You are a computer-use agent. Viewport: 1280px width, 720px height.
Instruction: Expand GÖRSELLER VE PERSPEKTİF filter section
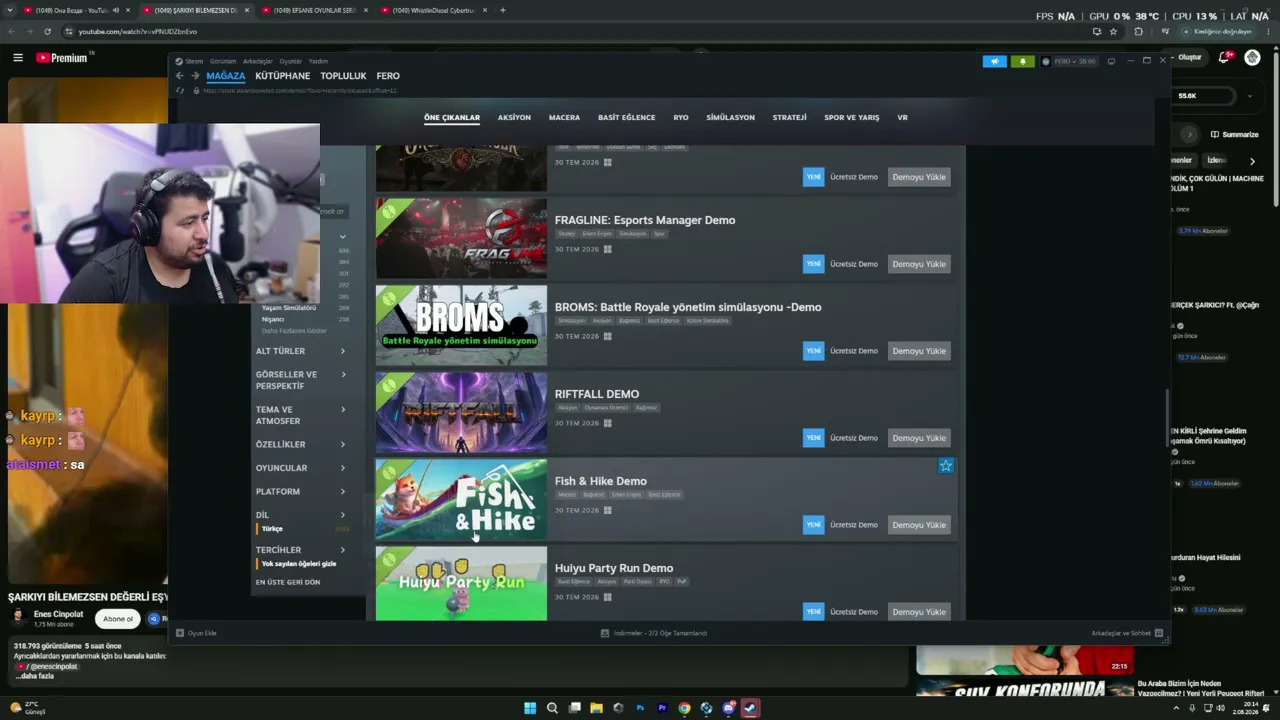point(300,380)
